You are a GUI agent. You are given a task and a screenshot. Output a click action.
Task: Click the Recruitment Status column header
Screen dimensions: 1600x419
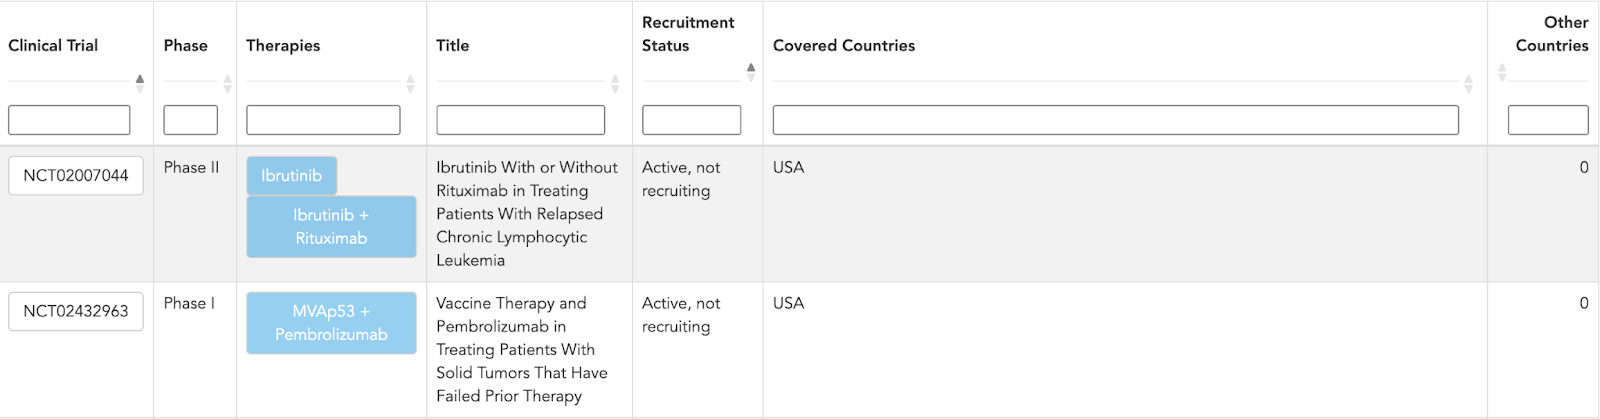coord(688,34)
